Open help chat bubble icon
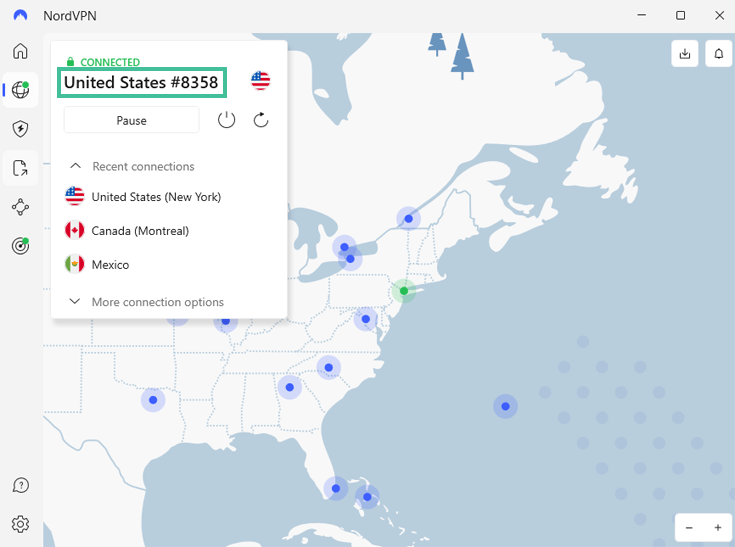Viewport: 735px width, 547px height. [x=20, y=485]
